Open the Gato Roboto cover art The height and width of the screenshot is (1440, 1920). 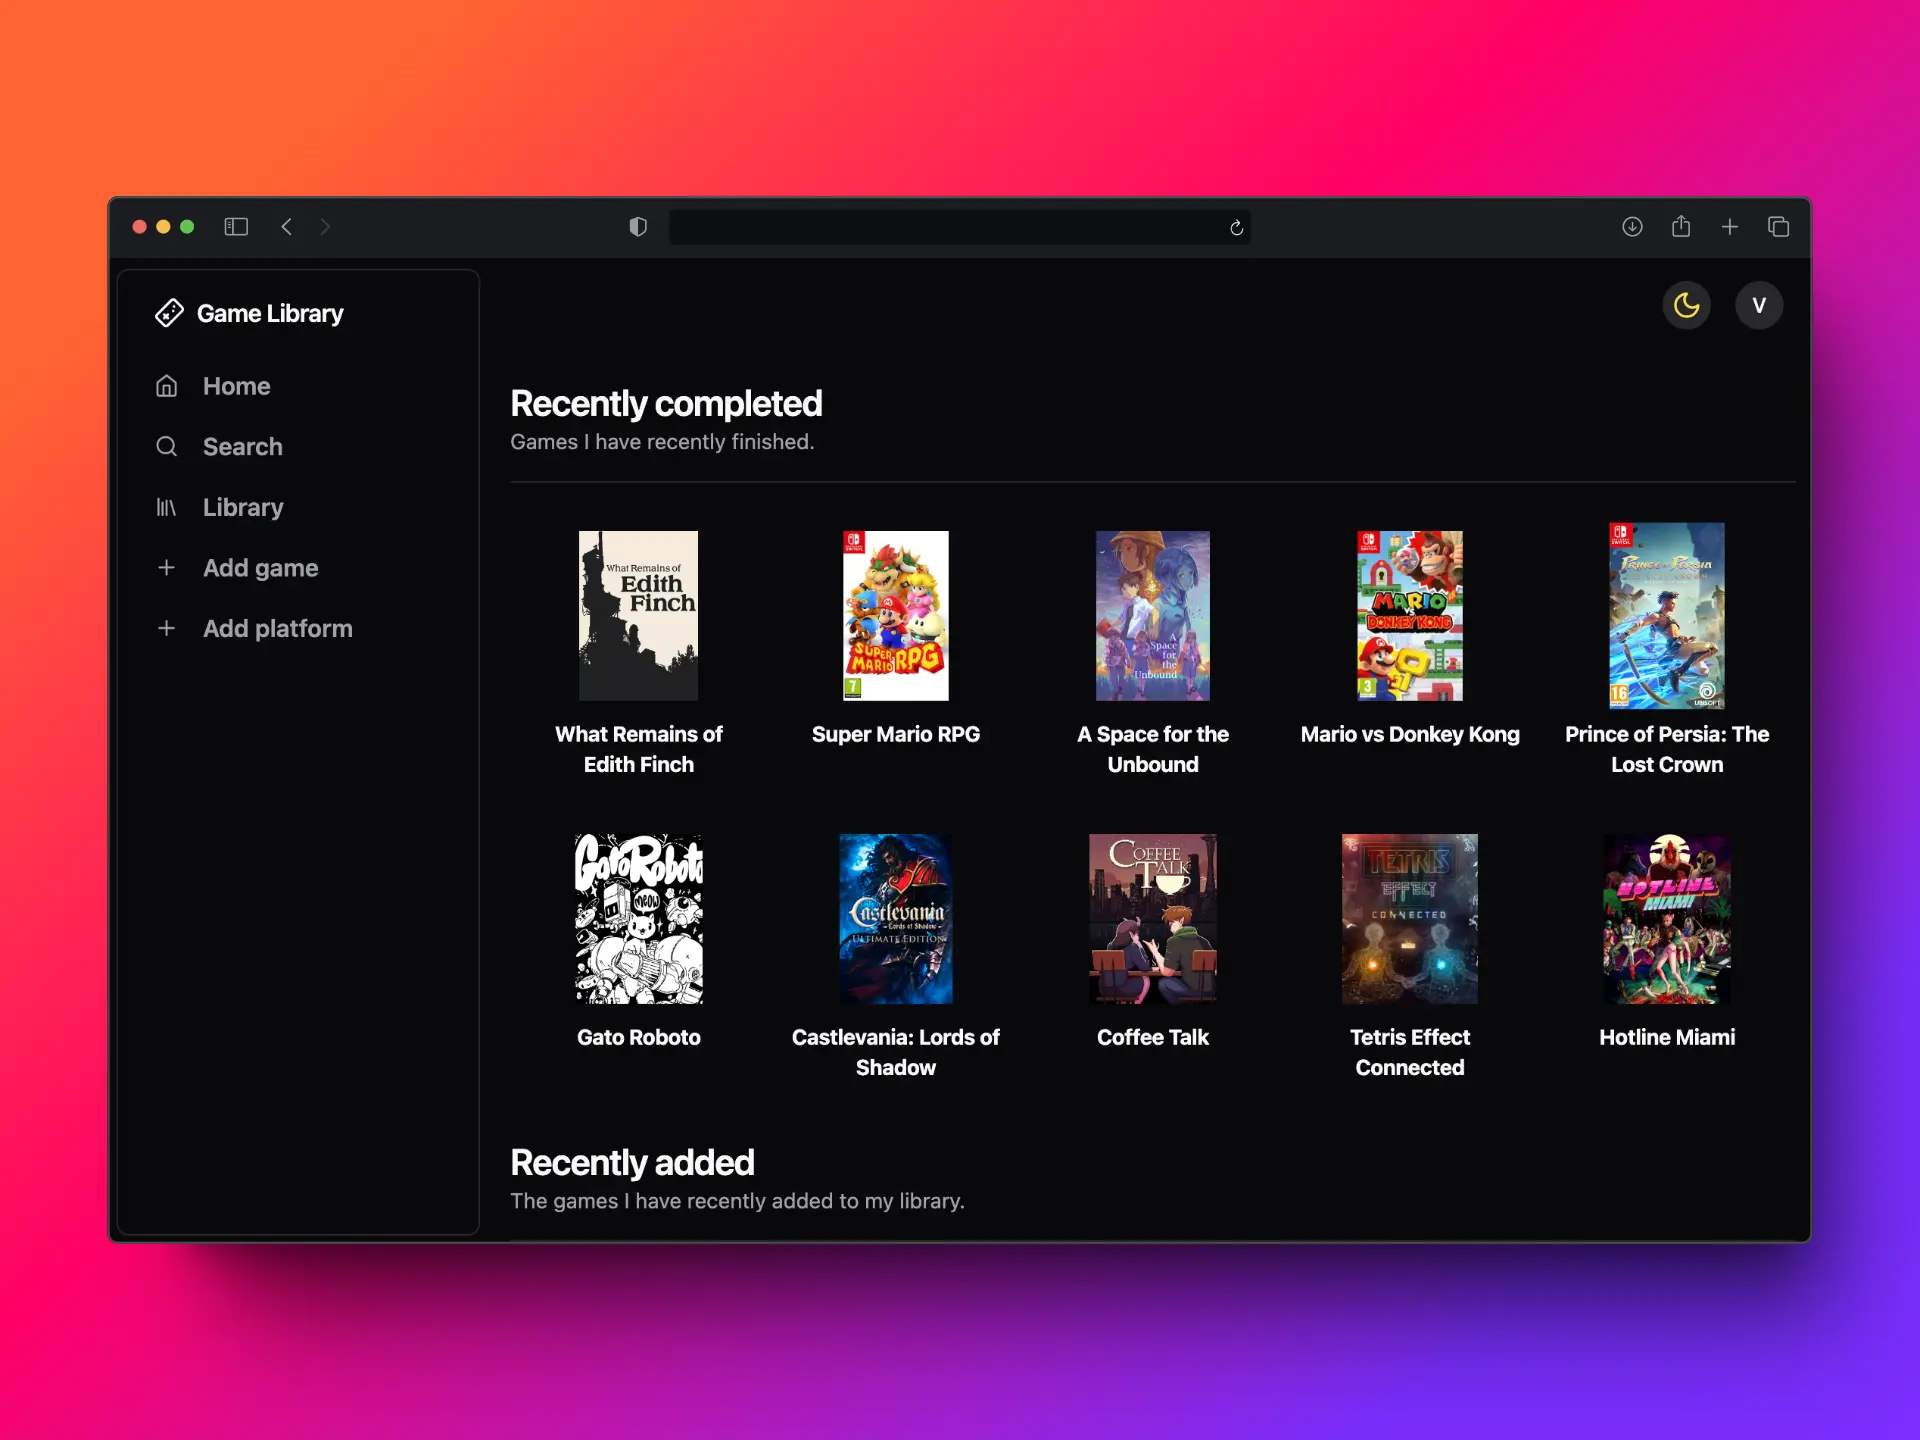tap(638, 918)
